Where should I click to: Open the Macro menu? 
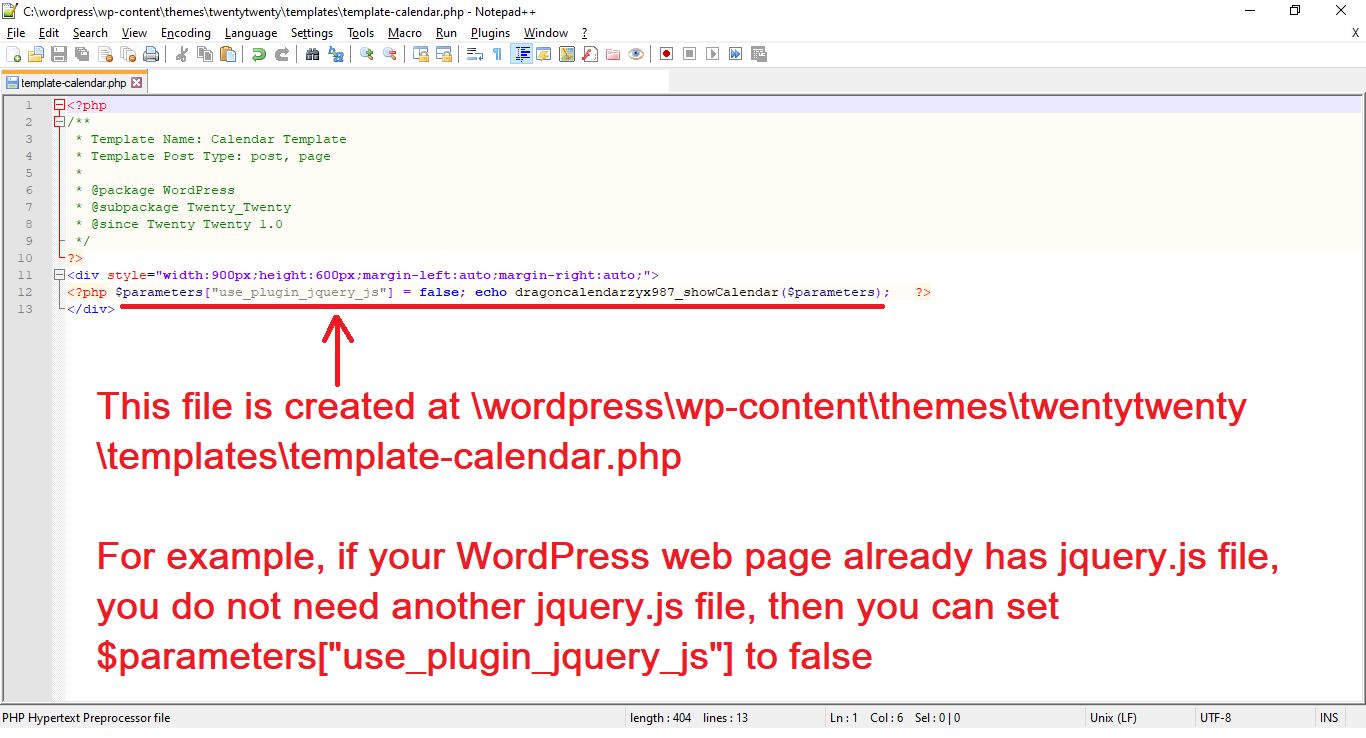click(405, 33)
